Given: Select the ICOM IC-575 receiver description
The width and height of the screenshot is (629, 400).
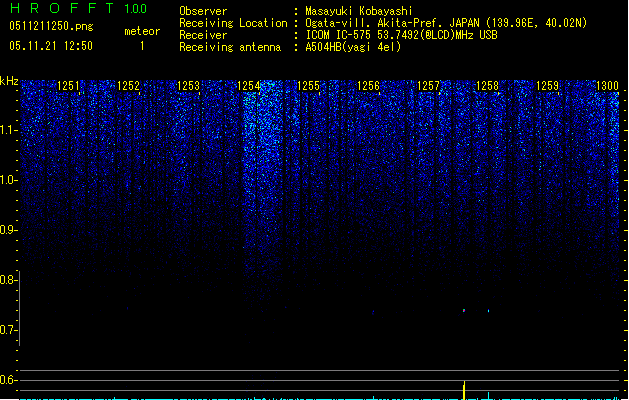Looking at the screenshot, I should click(401, 35).
